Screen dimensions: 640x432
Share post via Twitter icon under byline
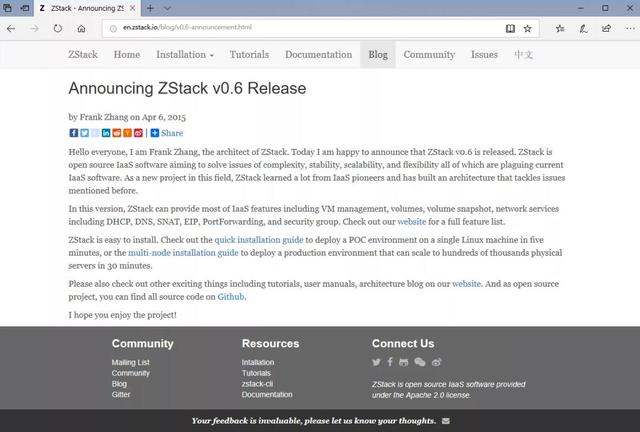tap(84, 133)
